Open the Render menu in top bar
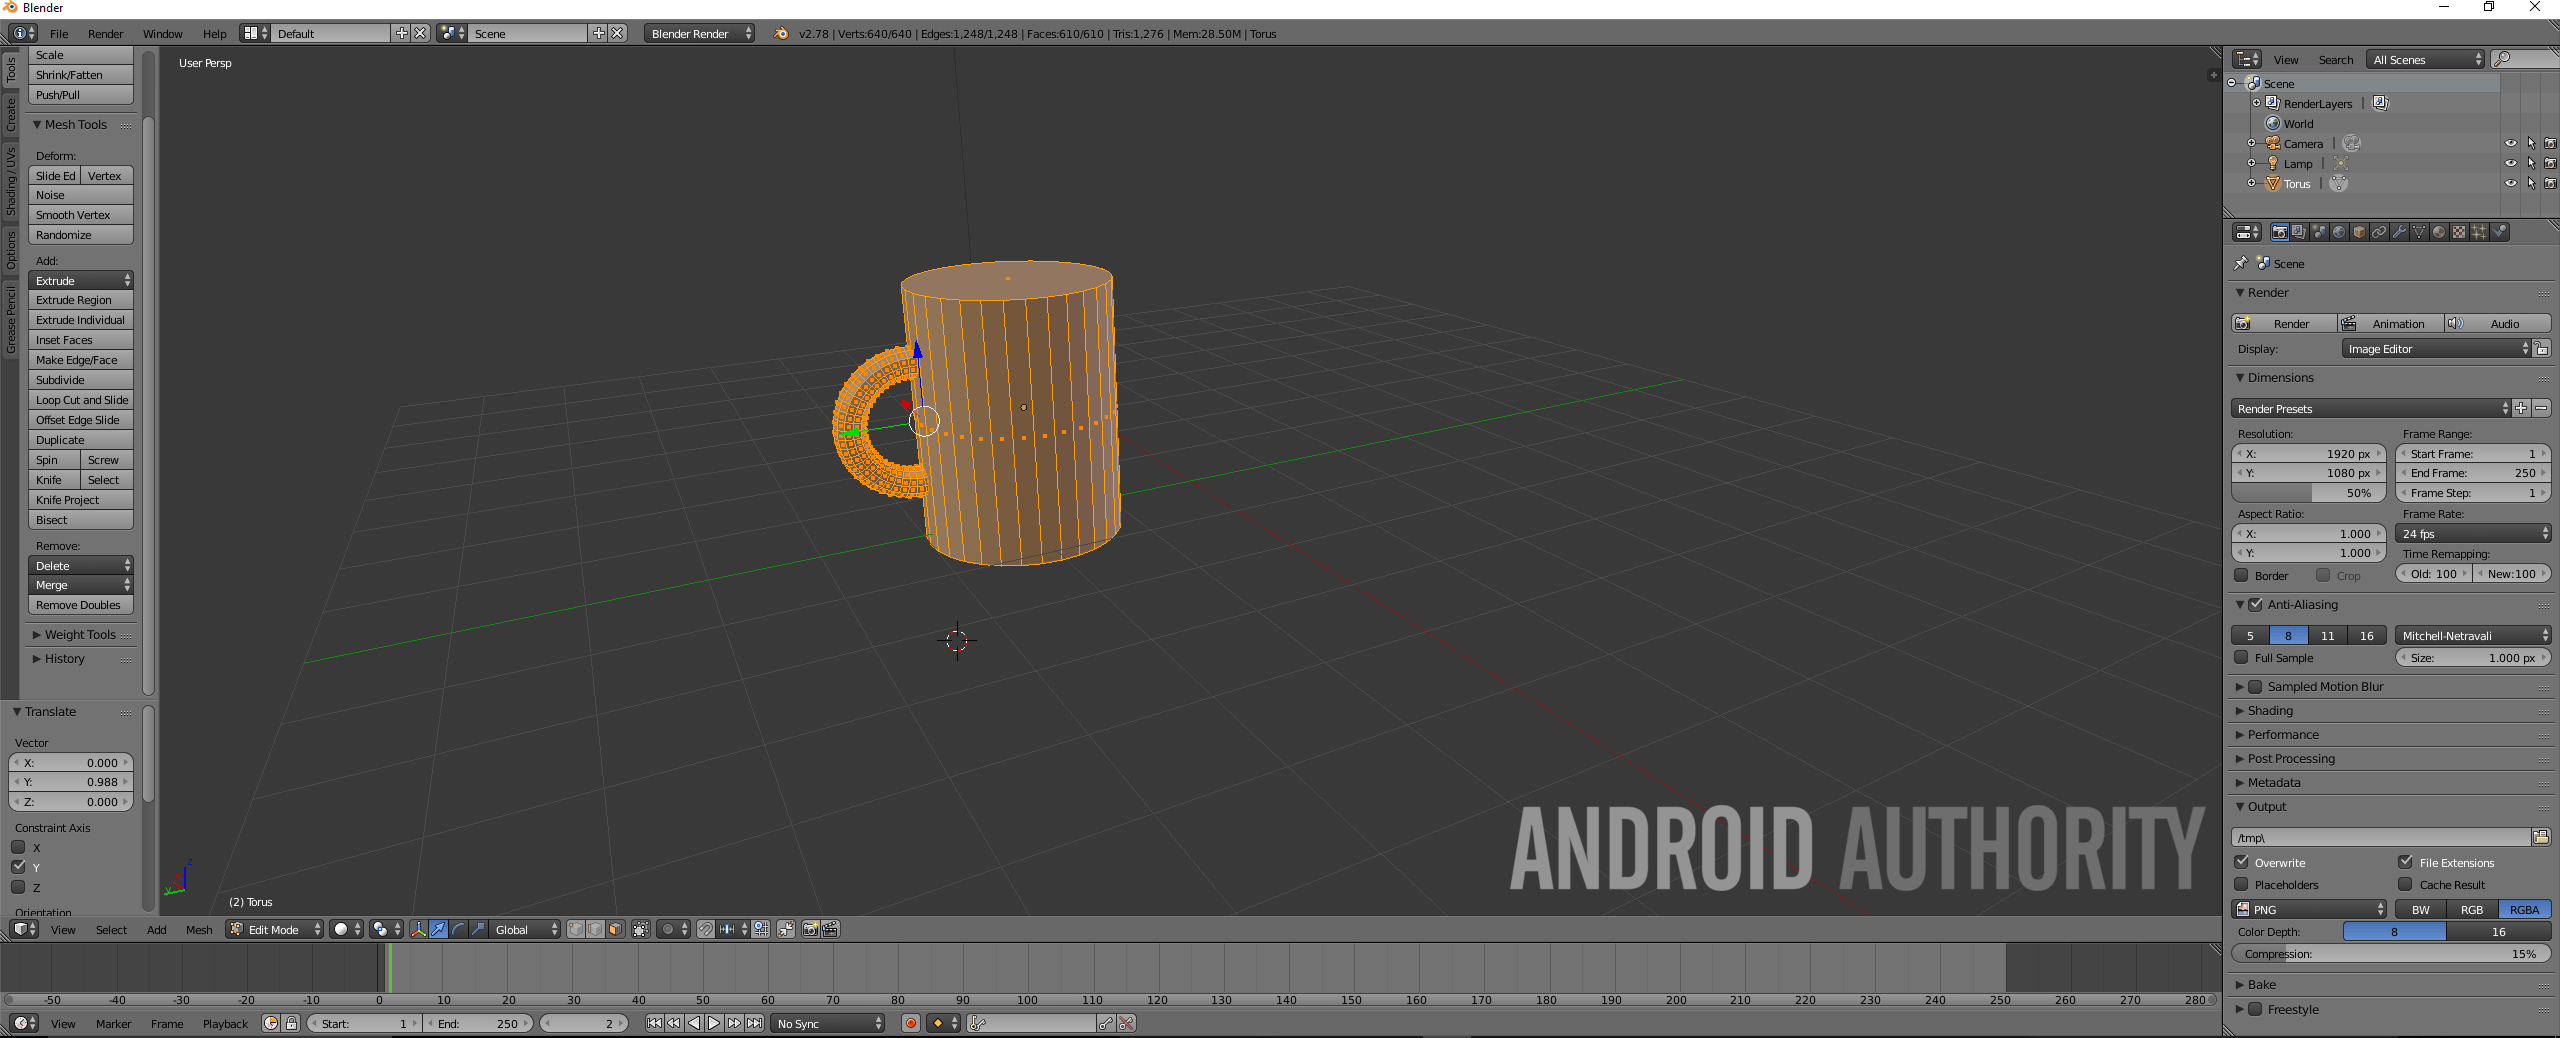This screenshot has height=1038, width=2560. pyautogui.click(x=105, y=33)
